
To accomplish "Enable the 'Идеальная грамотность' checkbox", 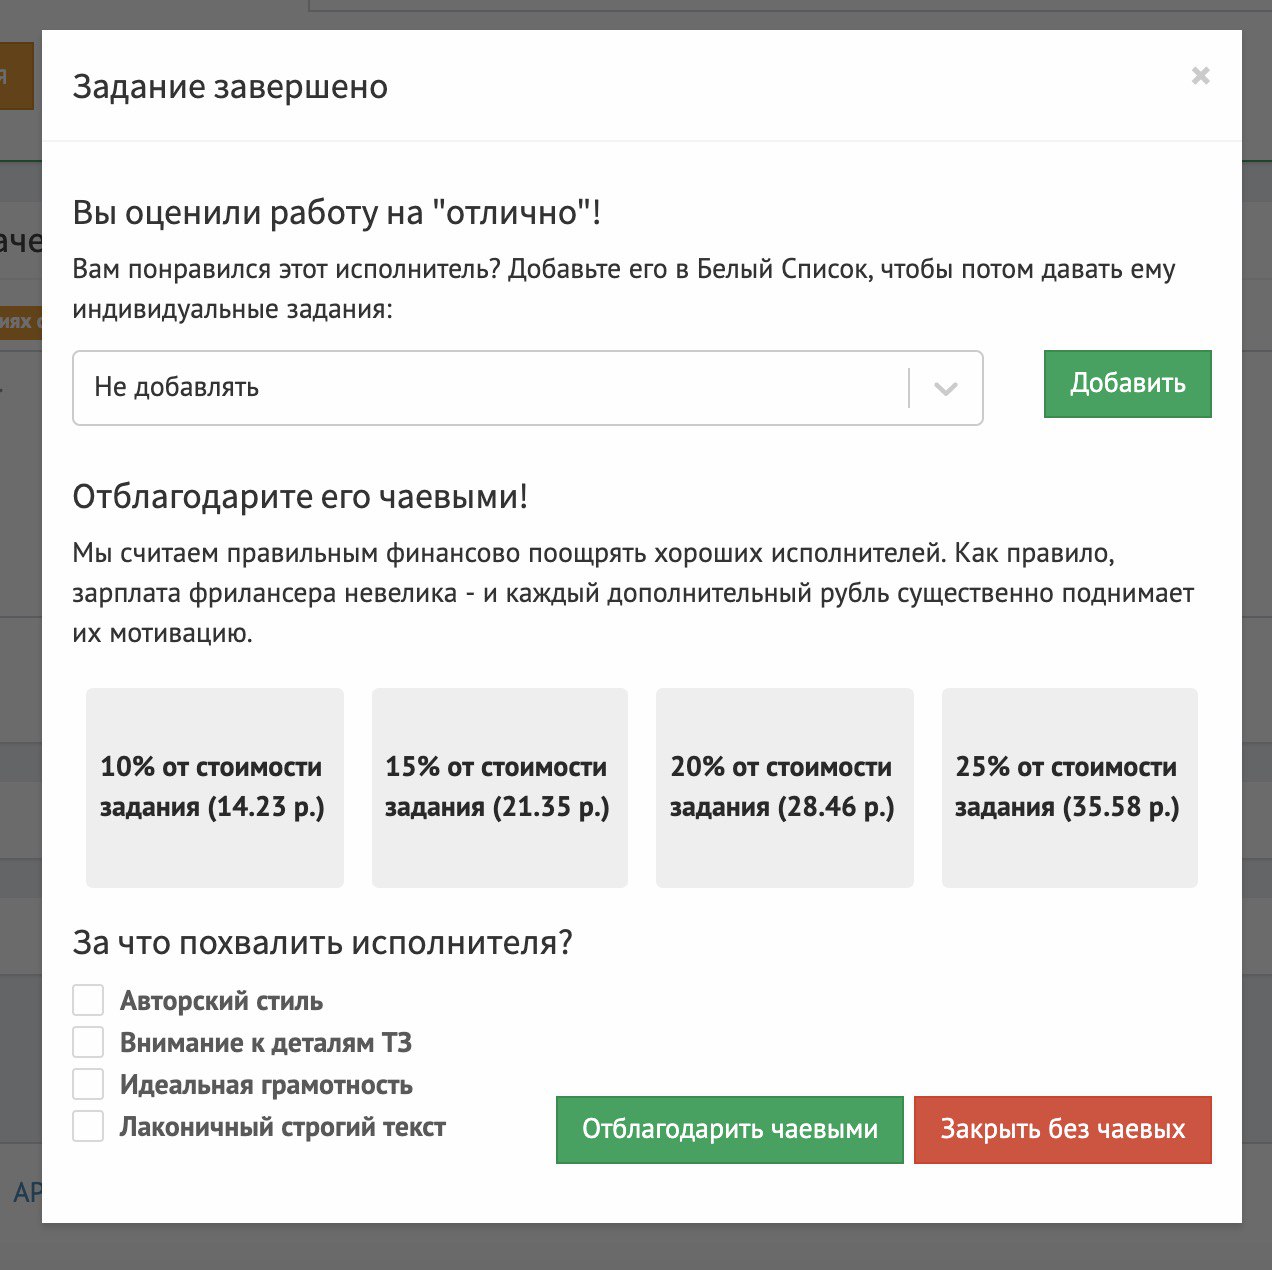I will [x=88, y=1084].
